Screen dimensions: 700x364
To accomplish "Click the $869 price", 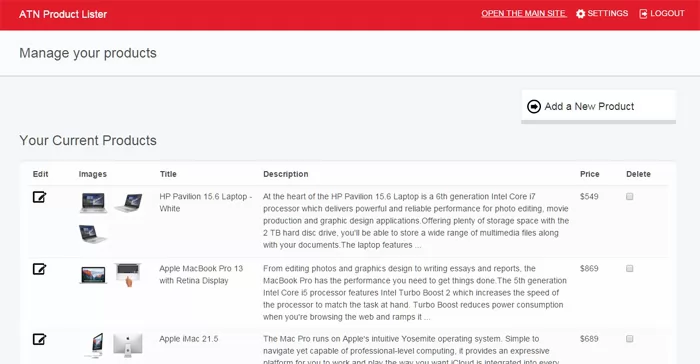I will point(589,268).
